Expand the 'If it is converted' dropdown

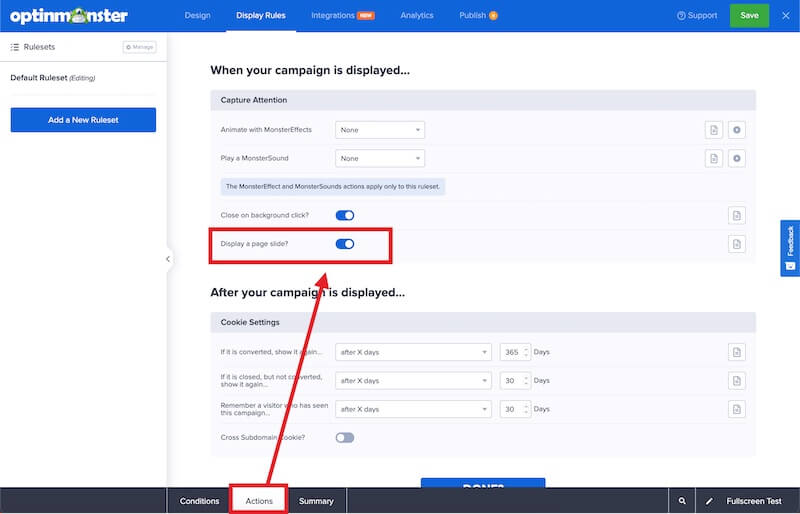click(x=413, y=352)
